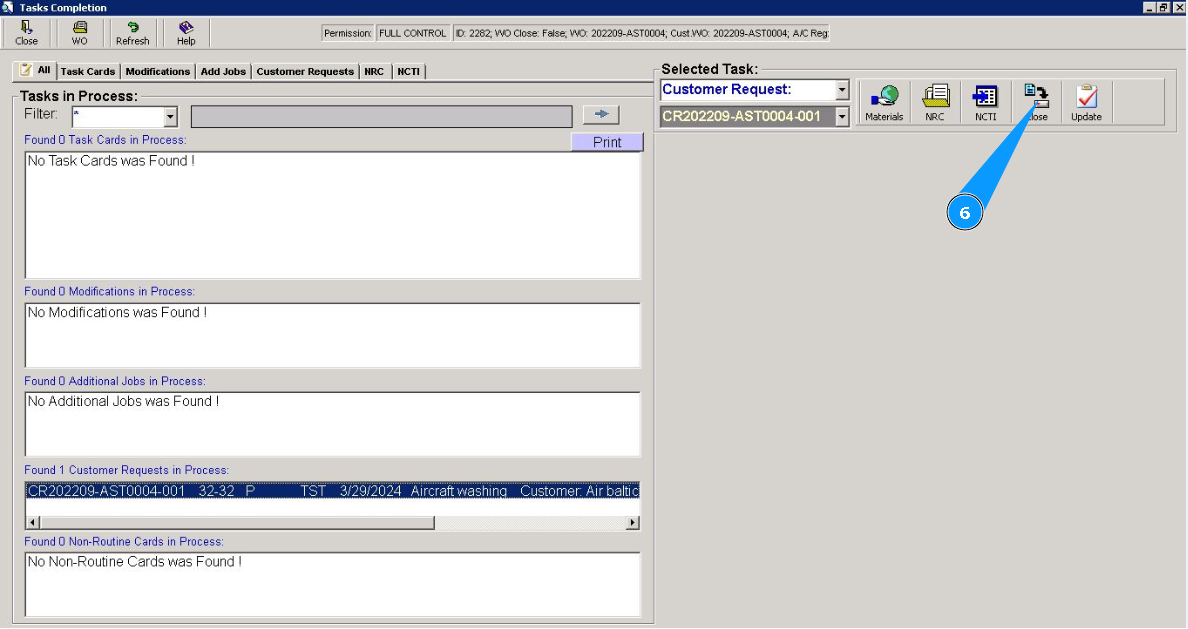Switch to the NRC tab
The height and width of the screenshot is (629, 1188).
(374, 71)
